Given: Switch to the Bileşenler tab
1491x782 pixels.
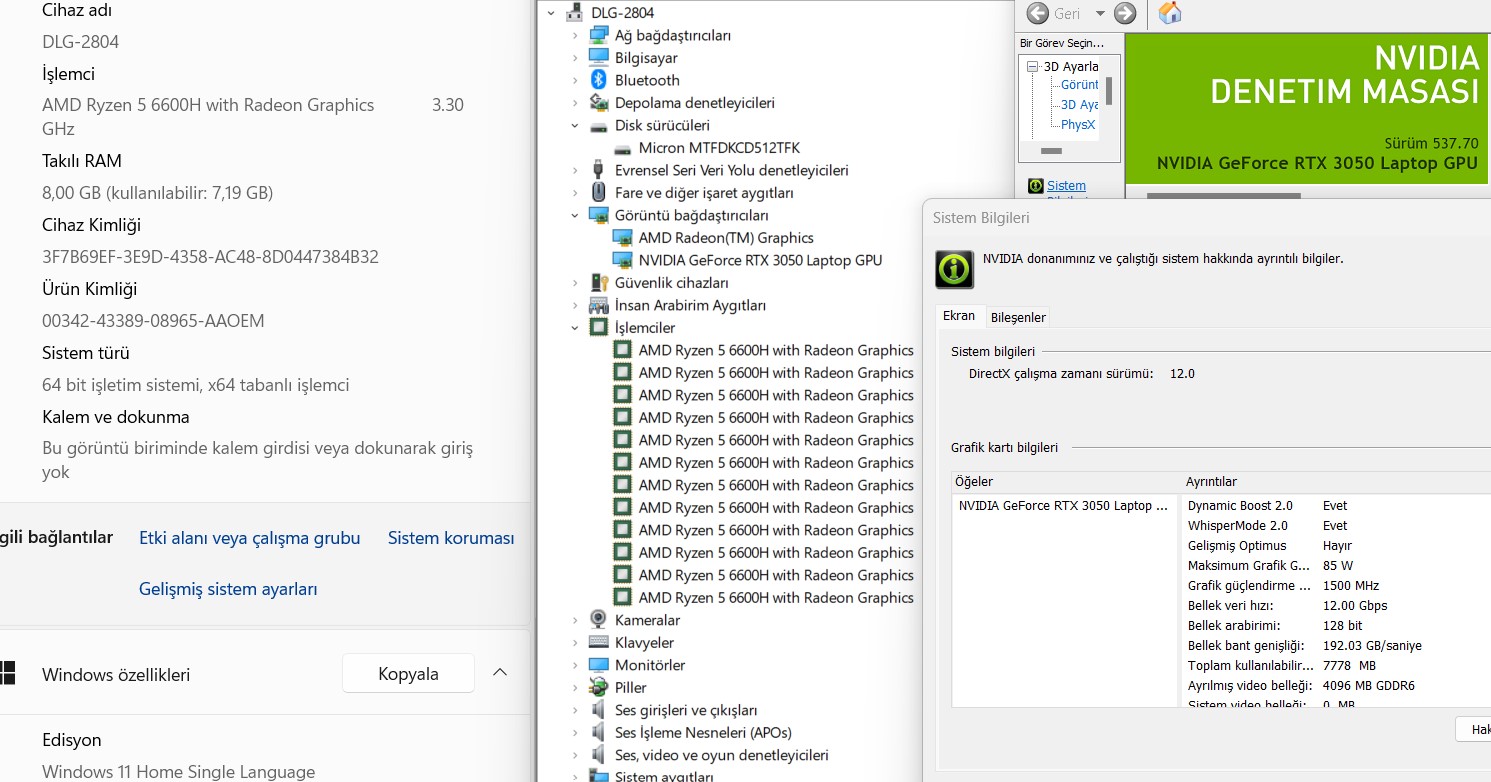Looking at the screenshot, I should 1018,317.
